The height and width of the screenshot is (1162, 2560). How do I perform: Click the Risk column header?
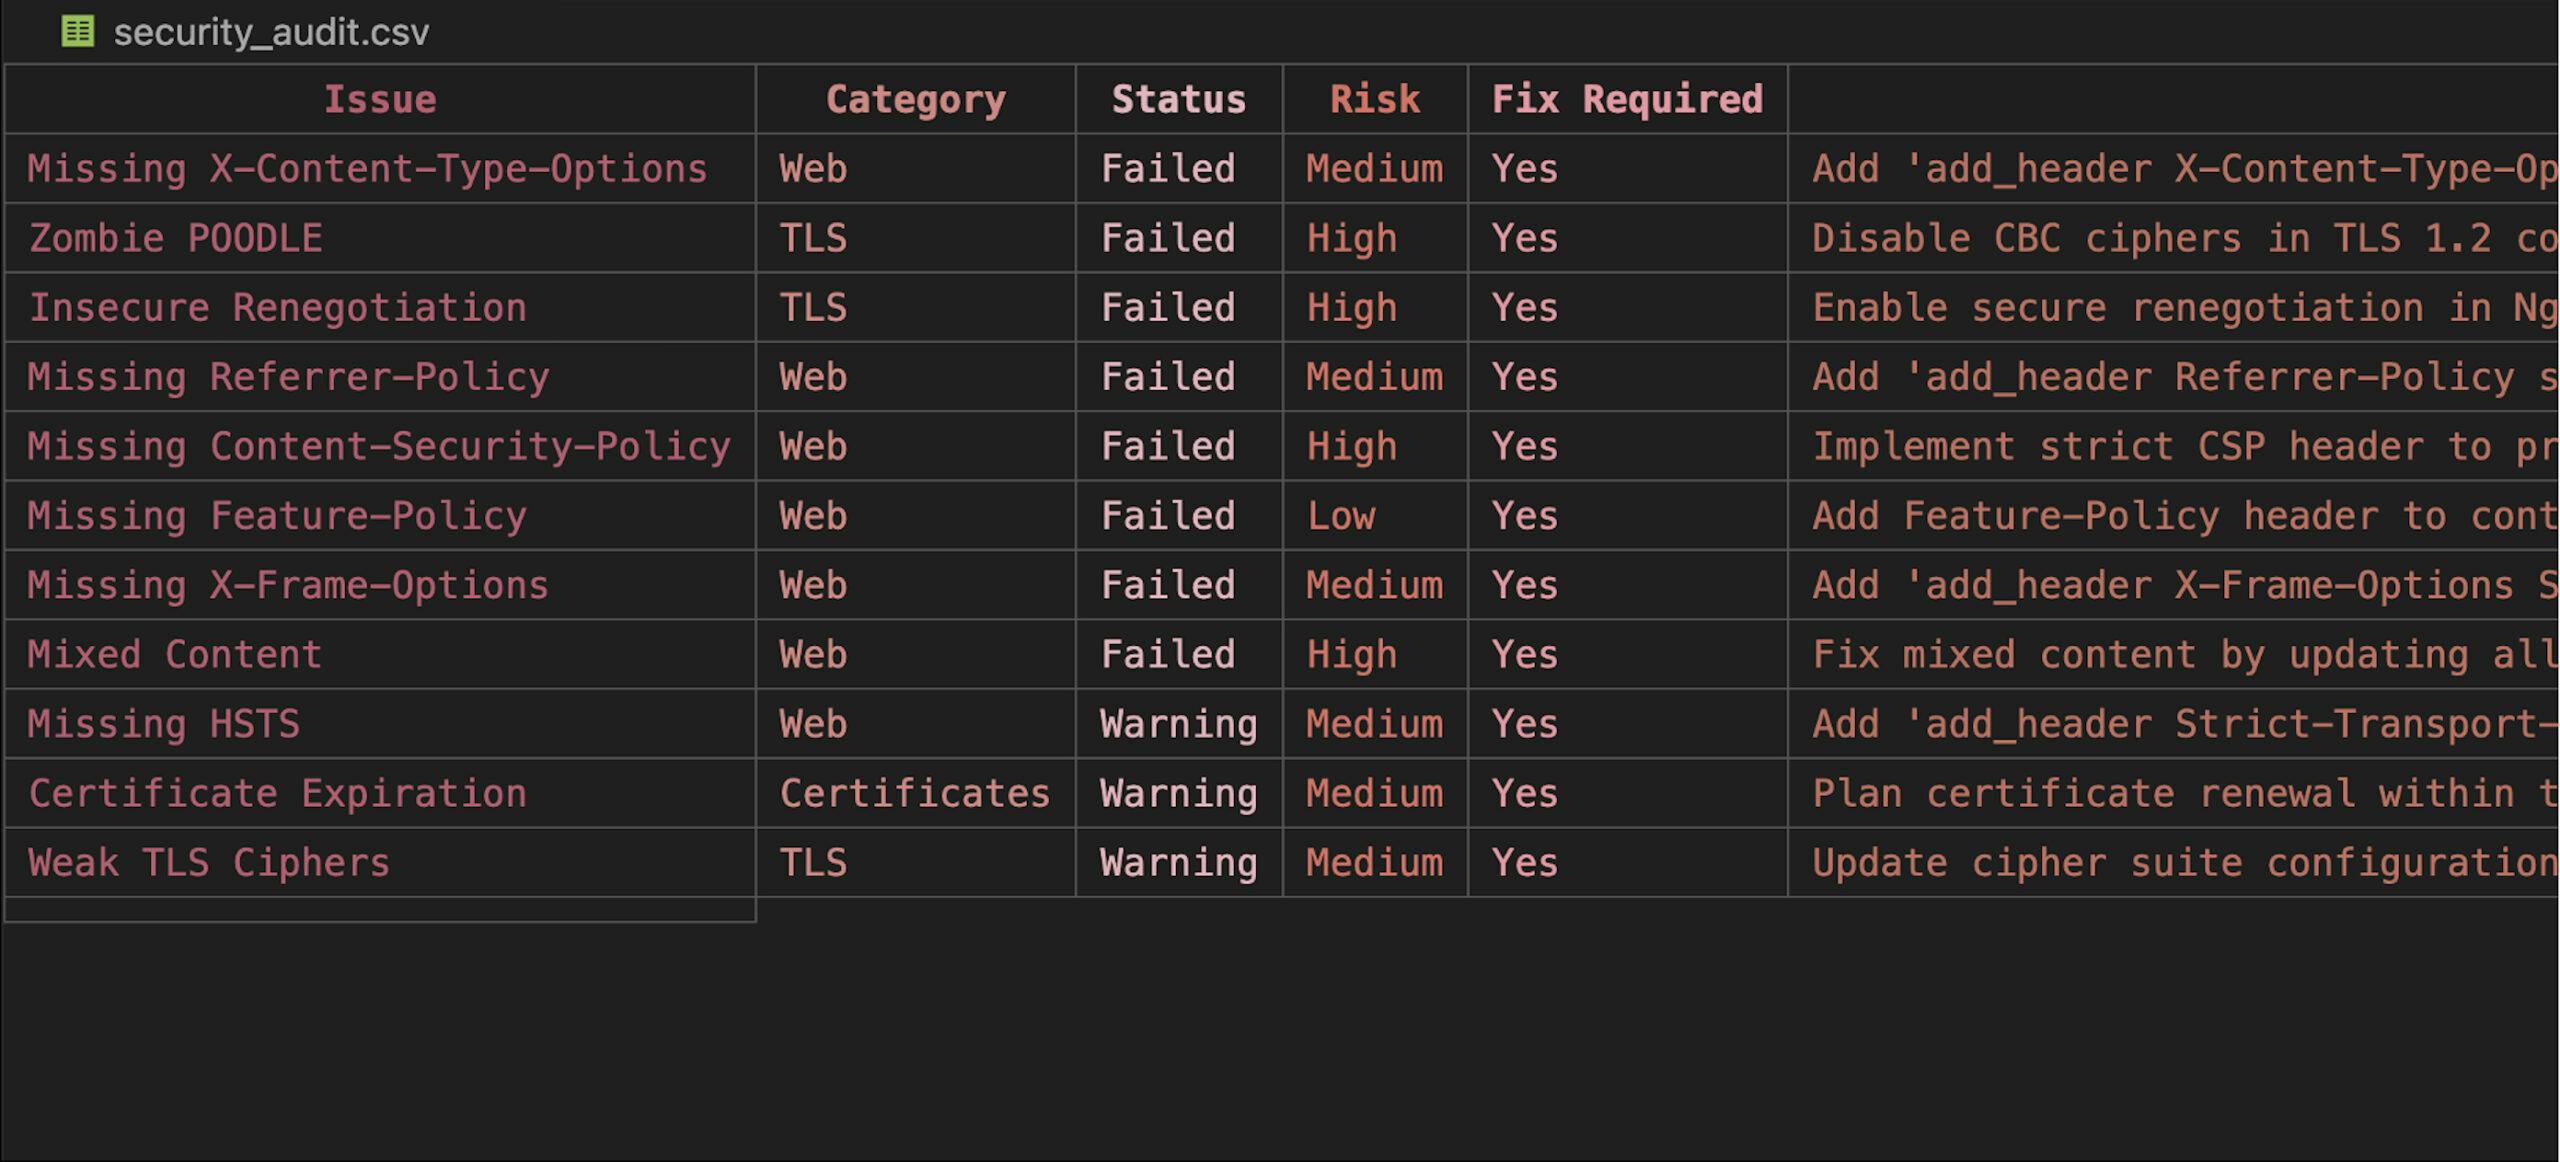(1374, 99)
